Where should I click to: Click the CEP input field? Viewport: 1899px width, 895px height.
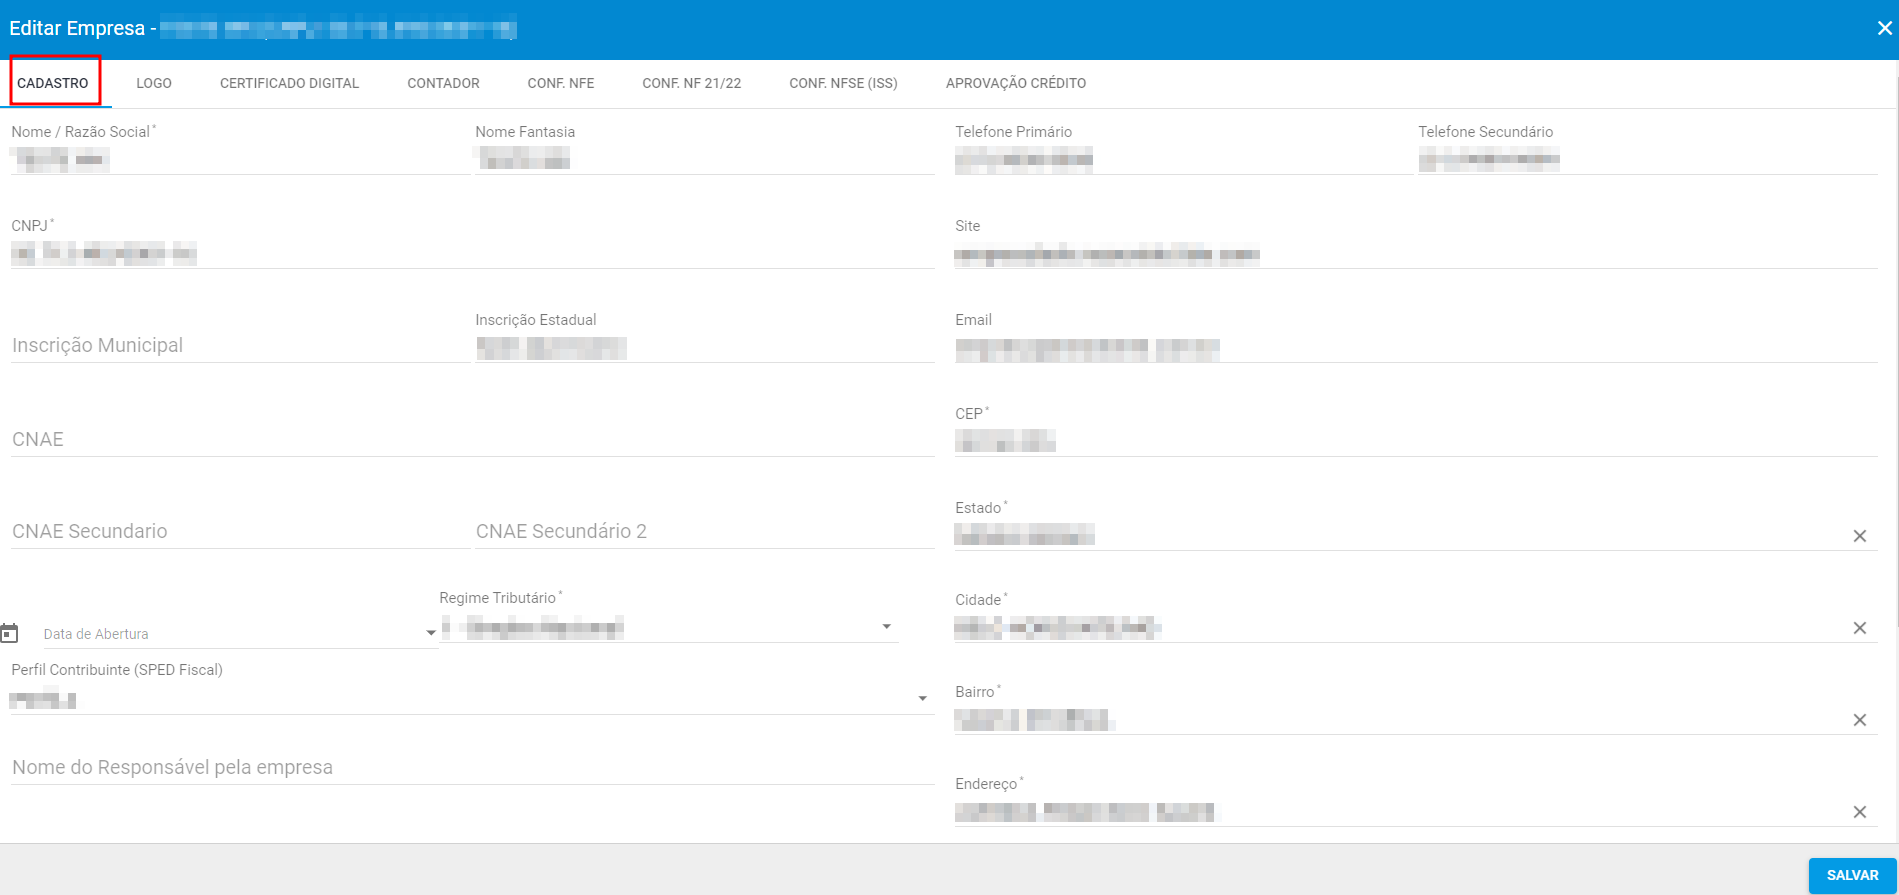[x=1416, y=441]
